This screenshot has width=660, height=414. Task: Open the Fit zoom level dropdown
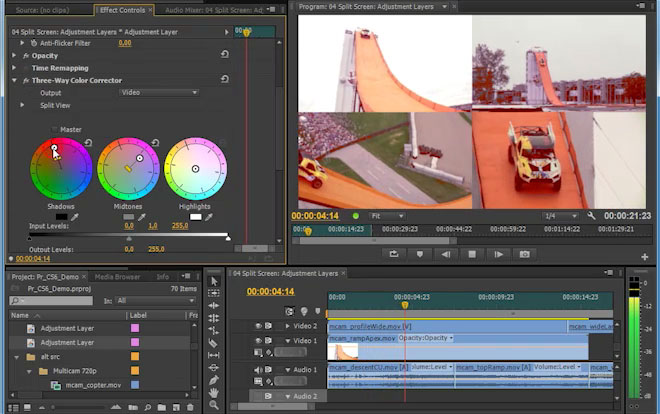point(388,215)
